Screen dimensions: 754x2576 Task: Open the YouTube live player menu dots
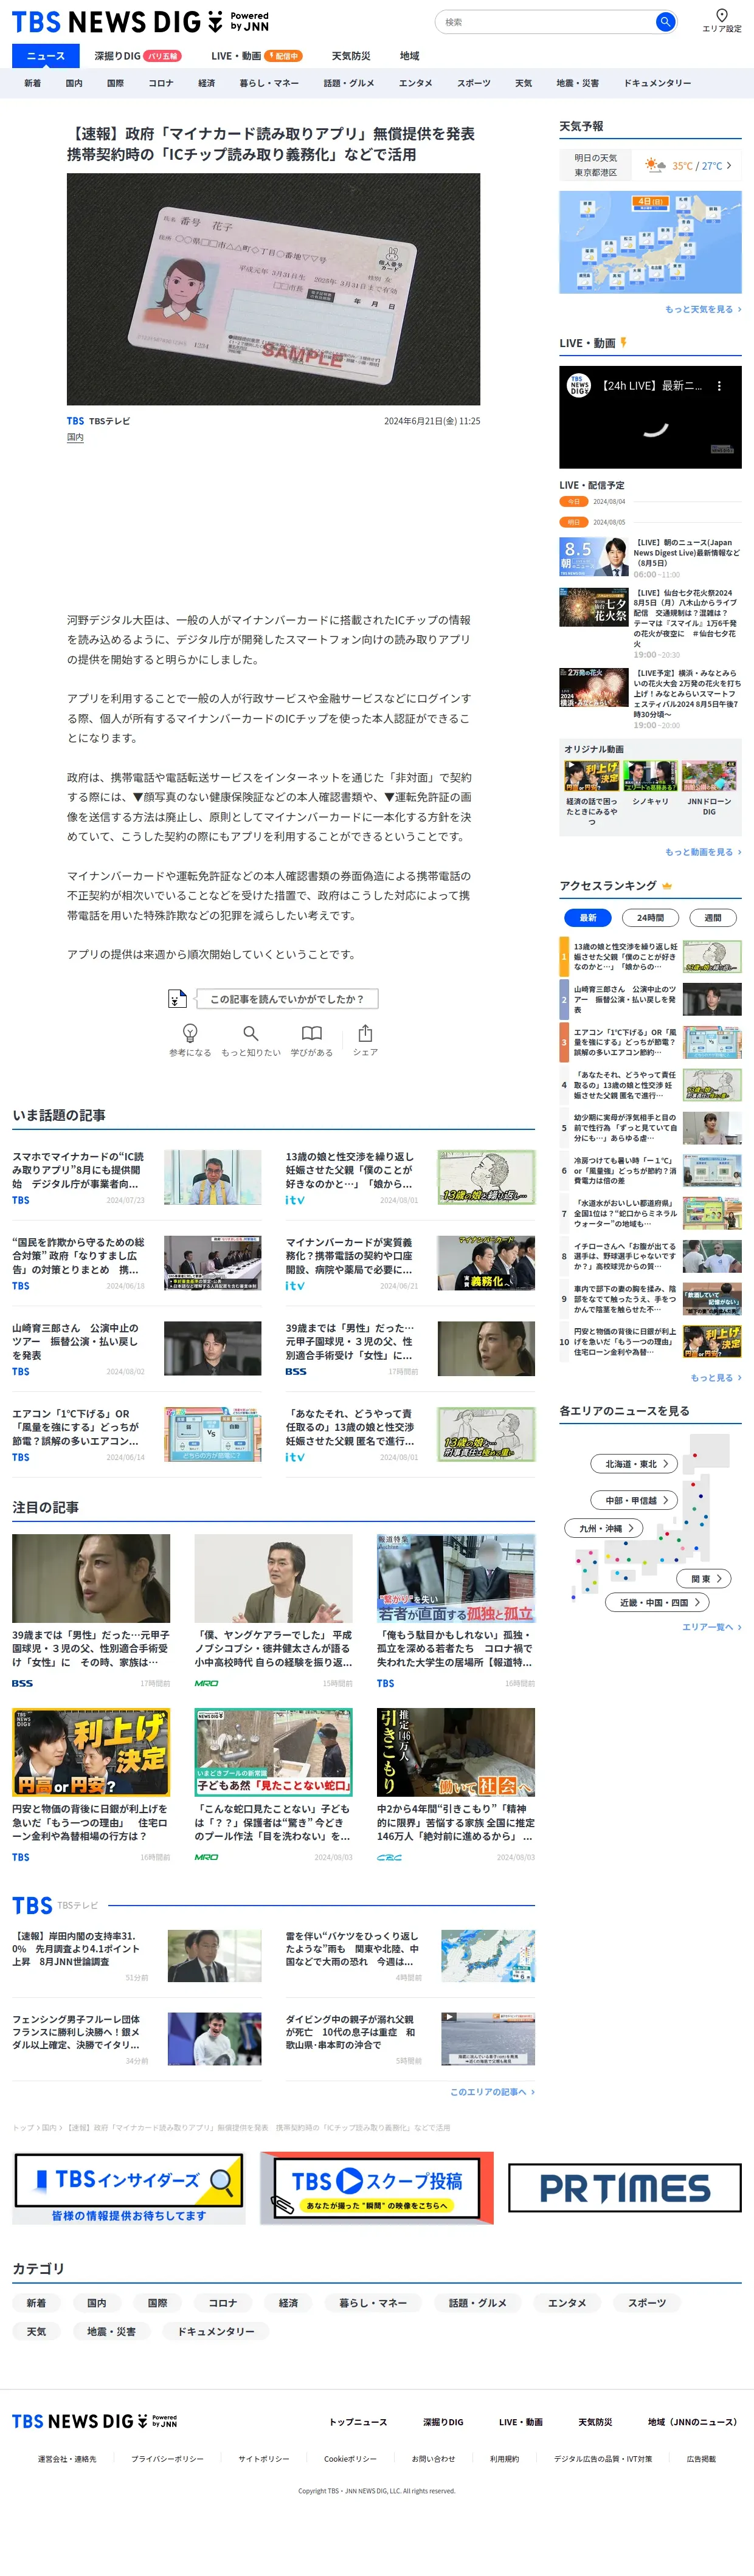pos(718,385)
